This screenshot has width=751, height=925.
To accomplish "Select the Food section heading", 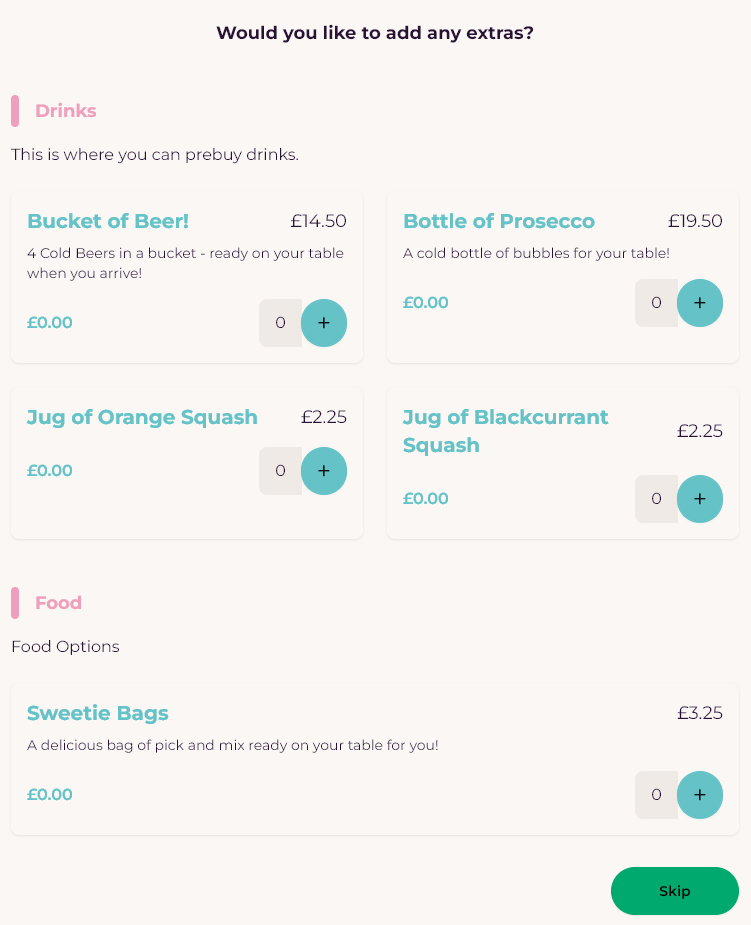I will [58, 603].
